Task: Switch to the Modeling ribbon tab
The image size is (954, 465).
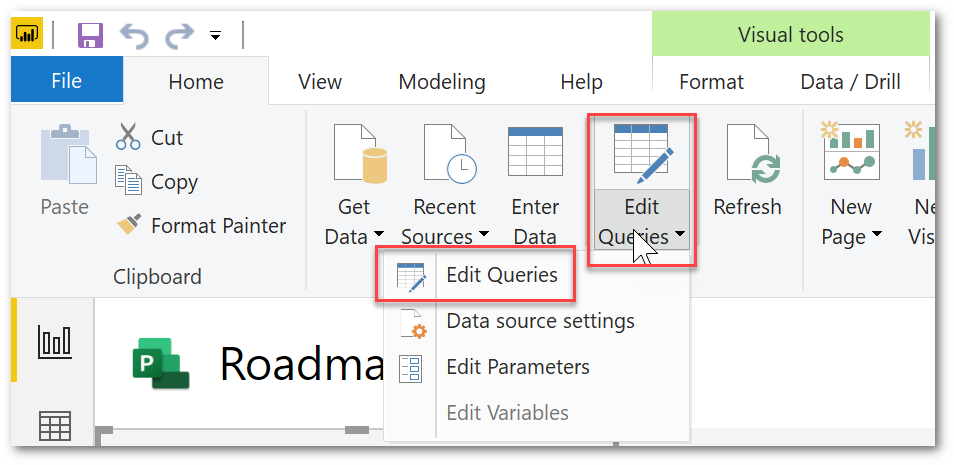Action: pyautogui.click(x=442, y=82)
